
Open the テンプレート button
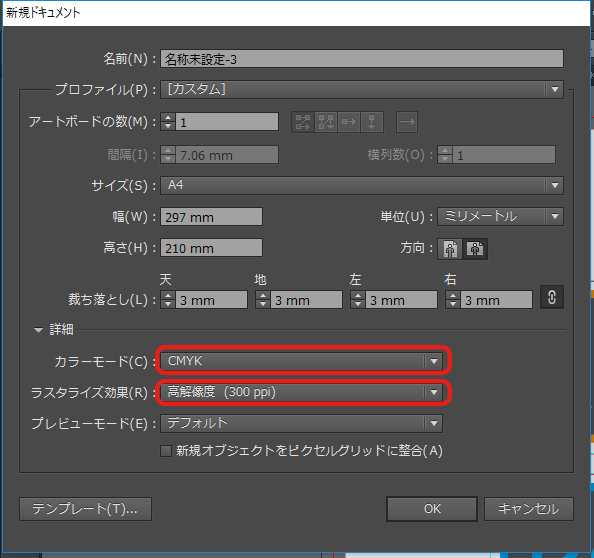click(x=86, y=509)
